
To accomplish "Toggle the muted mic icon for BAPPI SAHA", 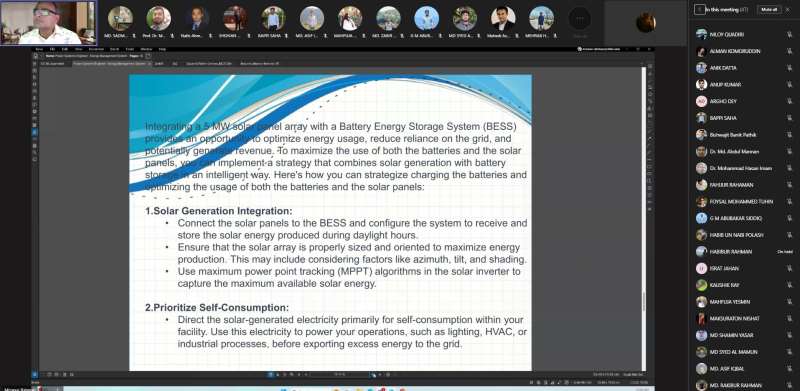I will pyautogui.click(x=789, y=118).
